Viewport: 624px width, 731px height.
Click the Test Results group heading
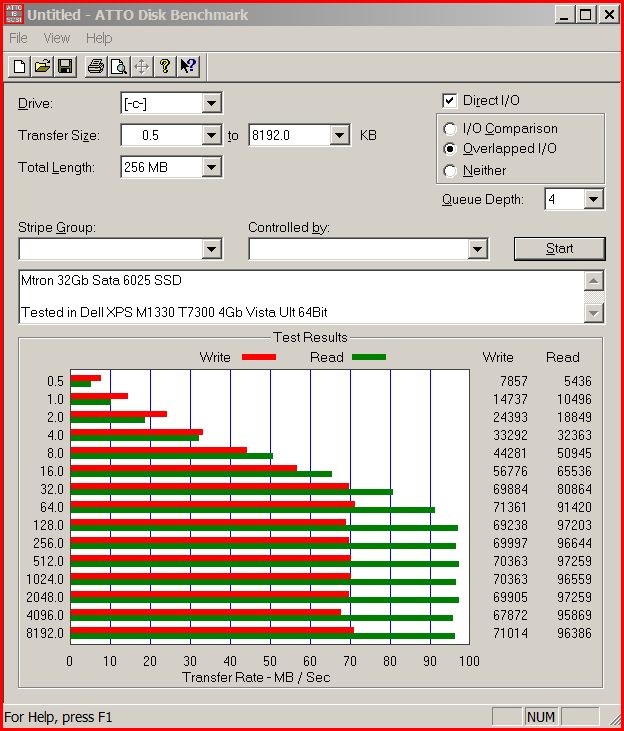pos(310,337)
